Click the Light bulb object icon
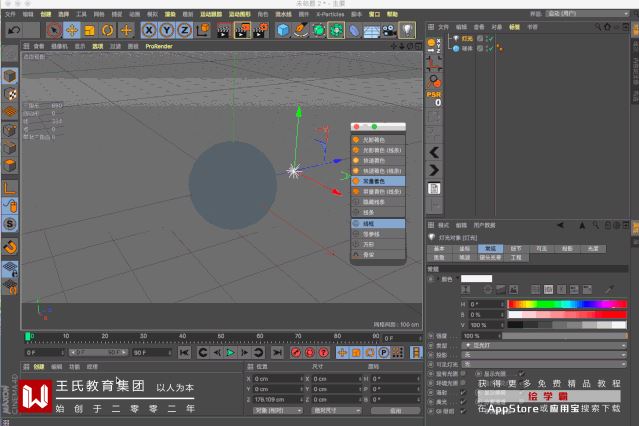This screenshot has height=426, width=639. point(407,31)
